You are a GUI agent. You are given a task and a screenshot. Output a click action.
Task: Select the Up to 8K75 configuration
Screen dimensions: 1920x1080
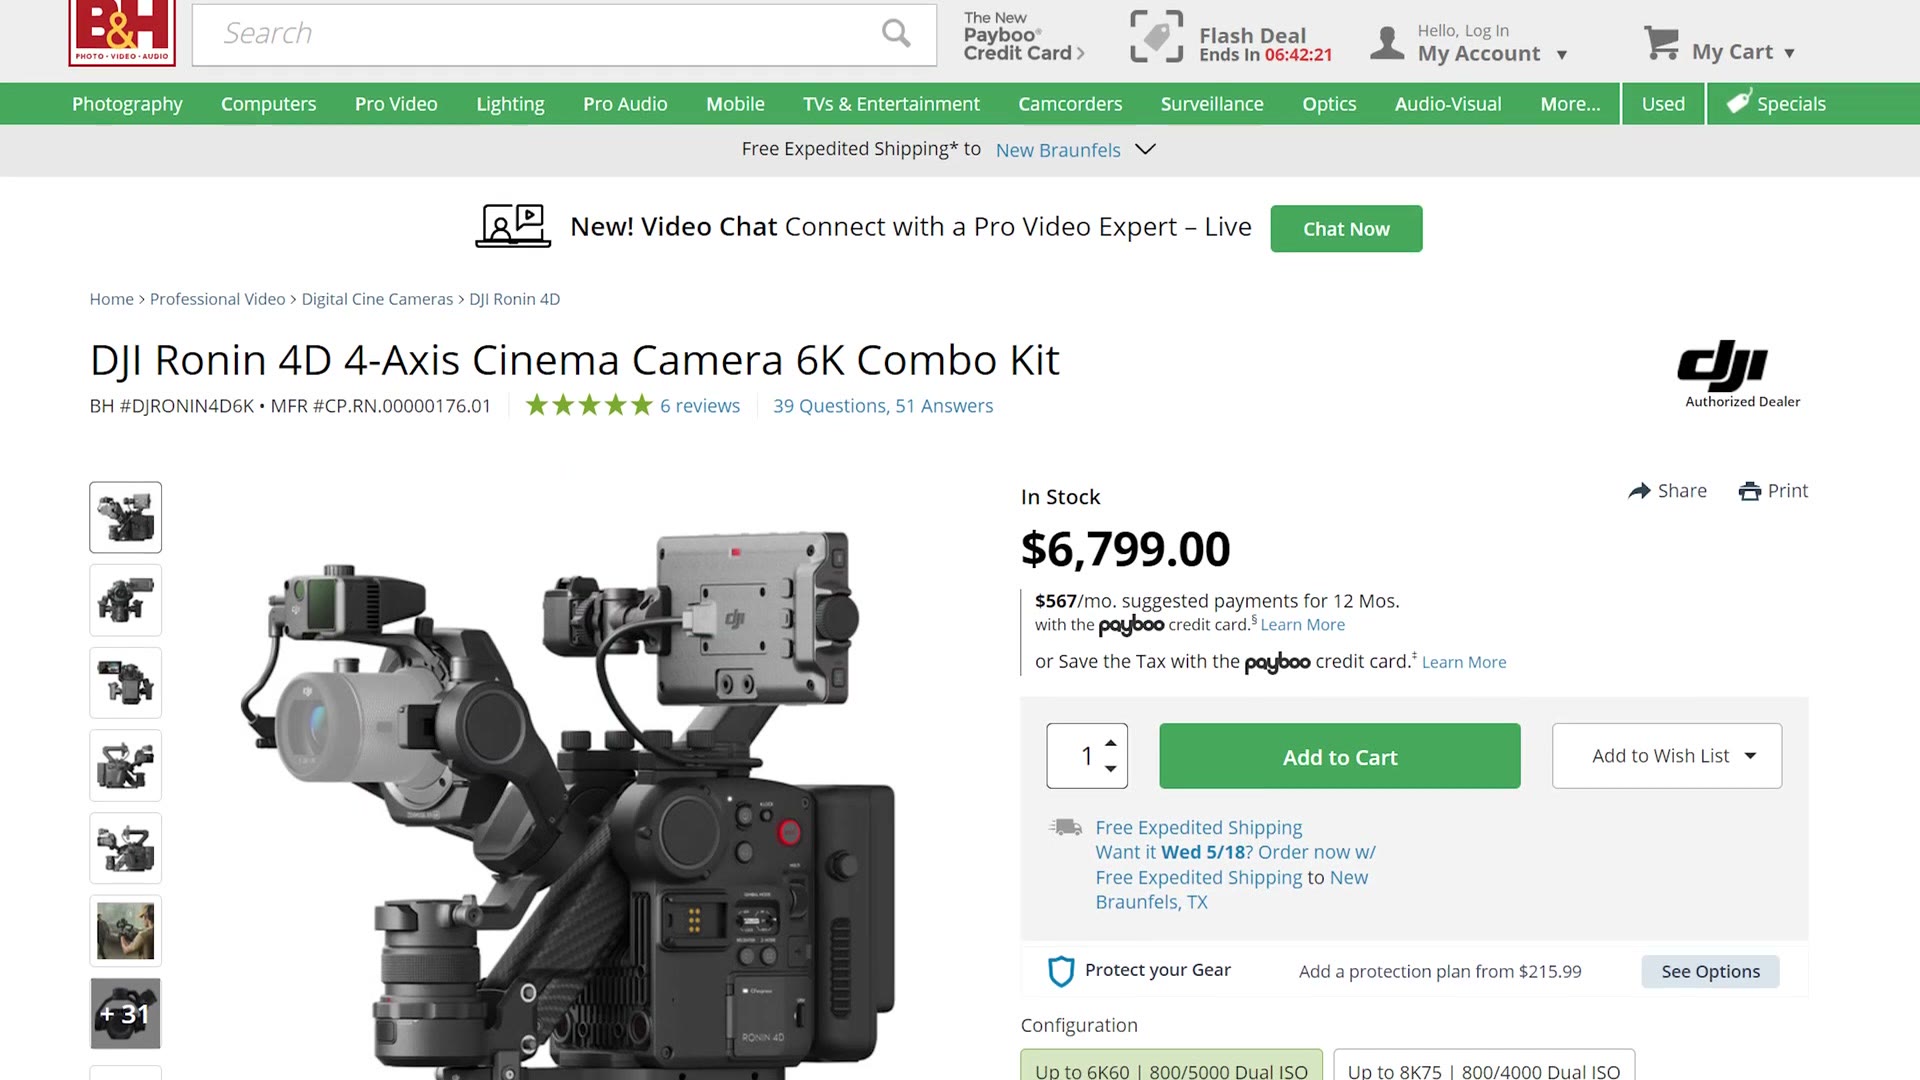[1484, 1066]
